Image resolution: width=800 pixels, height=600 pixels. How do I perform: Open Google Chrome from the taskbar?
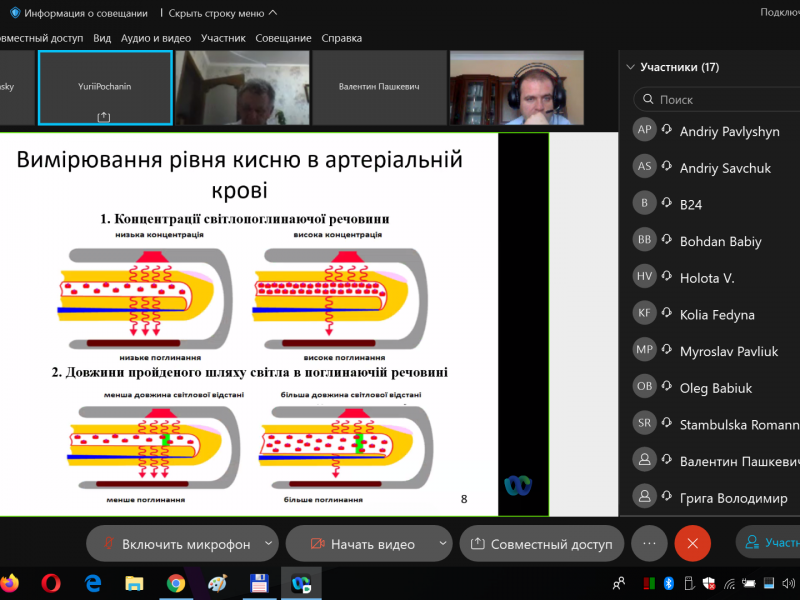click(176, 582)
